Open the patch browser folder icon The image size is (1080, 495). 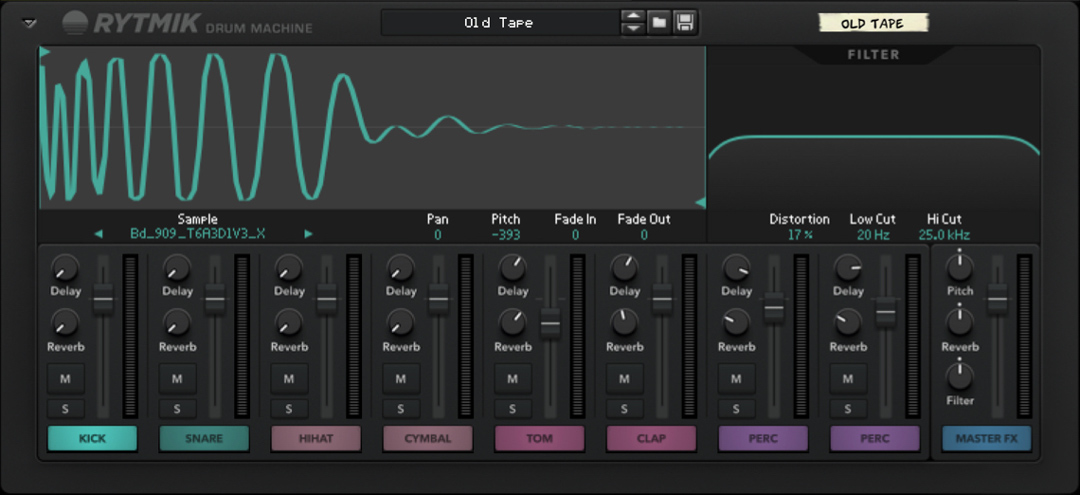(659, 23)
